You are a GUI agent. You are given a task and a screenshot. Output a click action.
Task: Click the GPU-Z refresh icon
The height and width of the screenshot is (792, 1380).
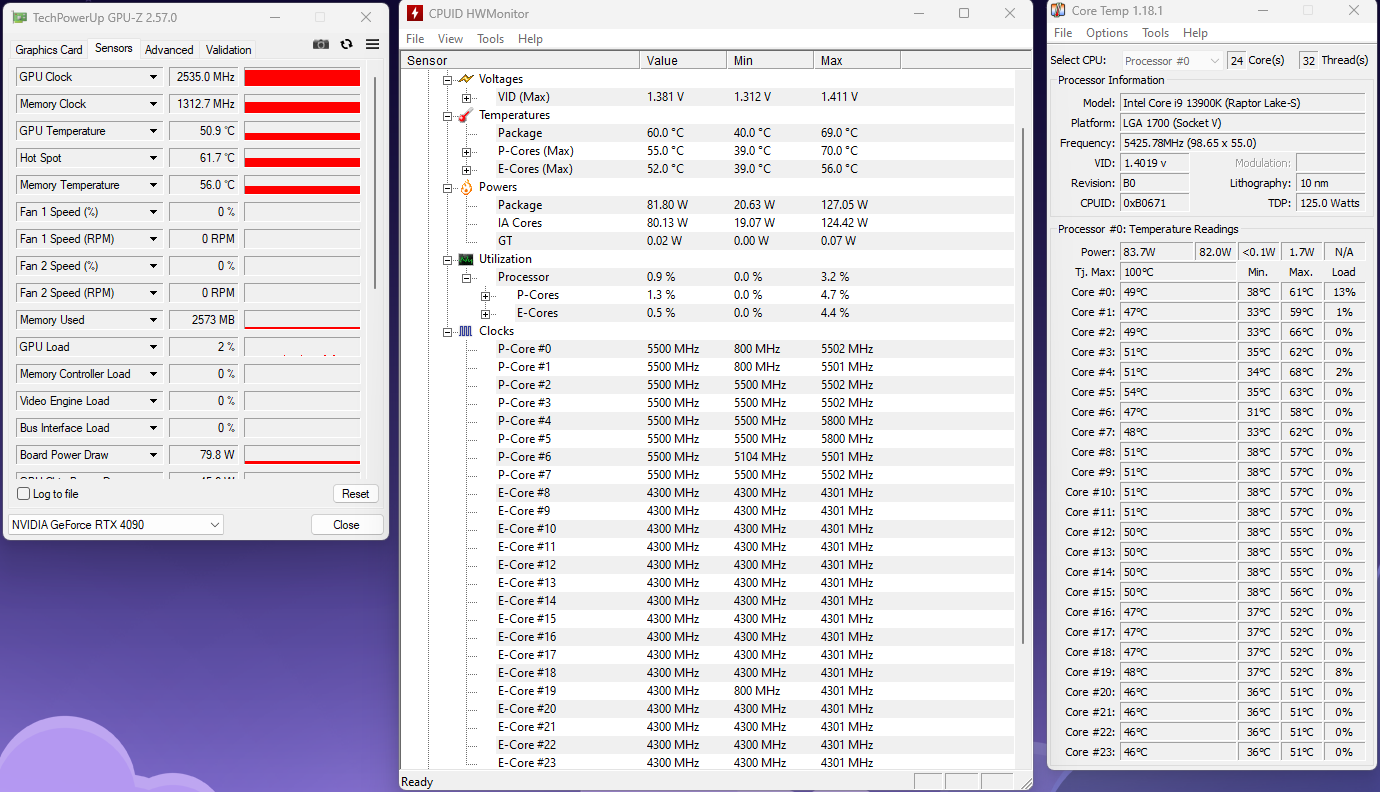click(346, 44)
